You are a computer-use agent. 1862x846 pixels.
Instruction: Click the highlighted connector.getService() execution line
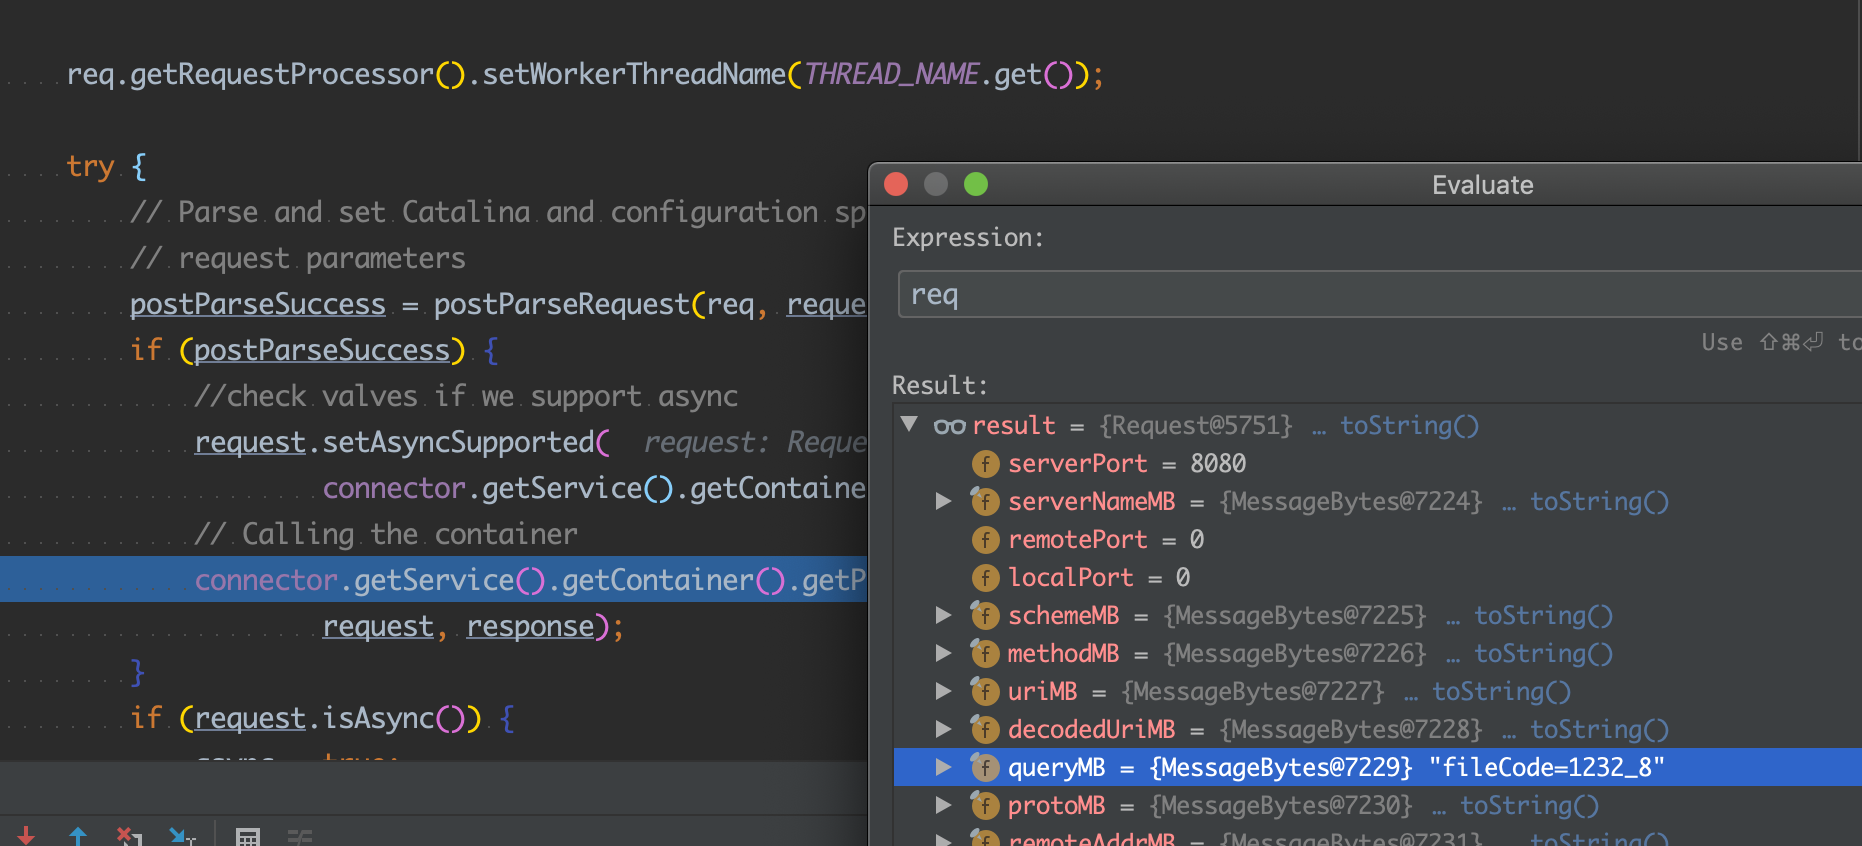point(434,580)
